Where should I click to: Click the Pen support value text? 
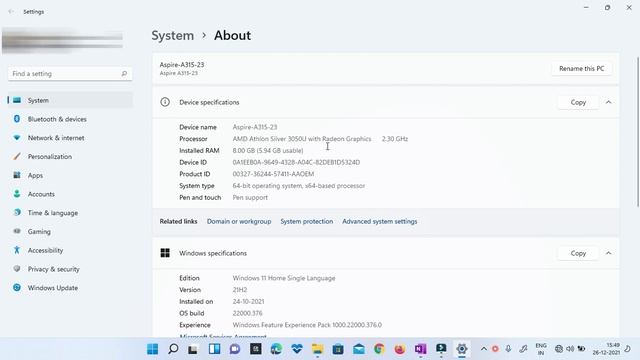(250, 198)
